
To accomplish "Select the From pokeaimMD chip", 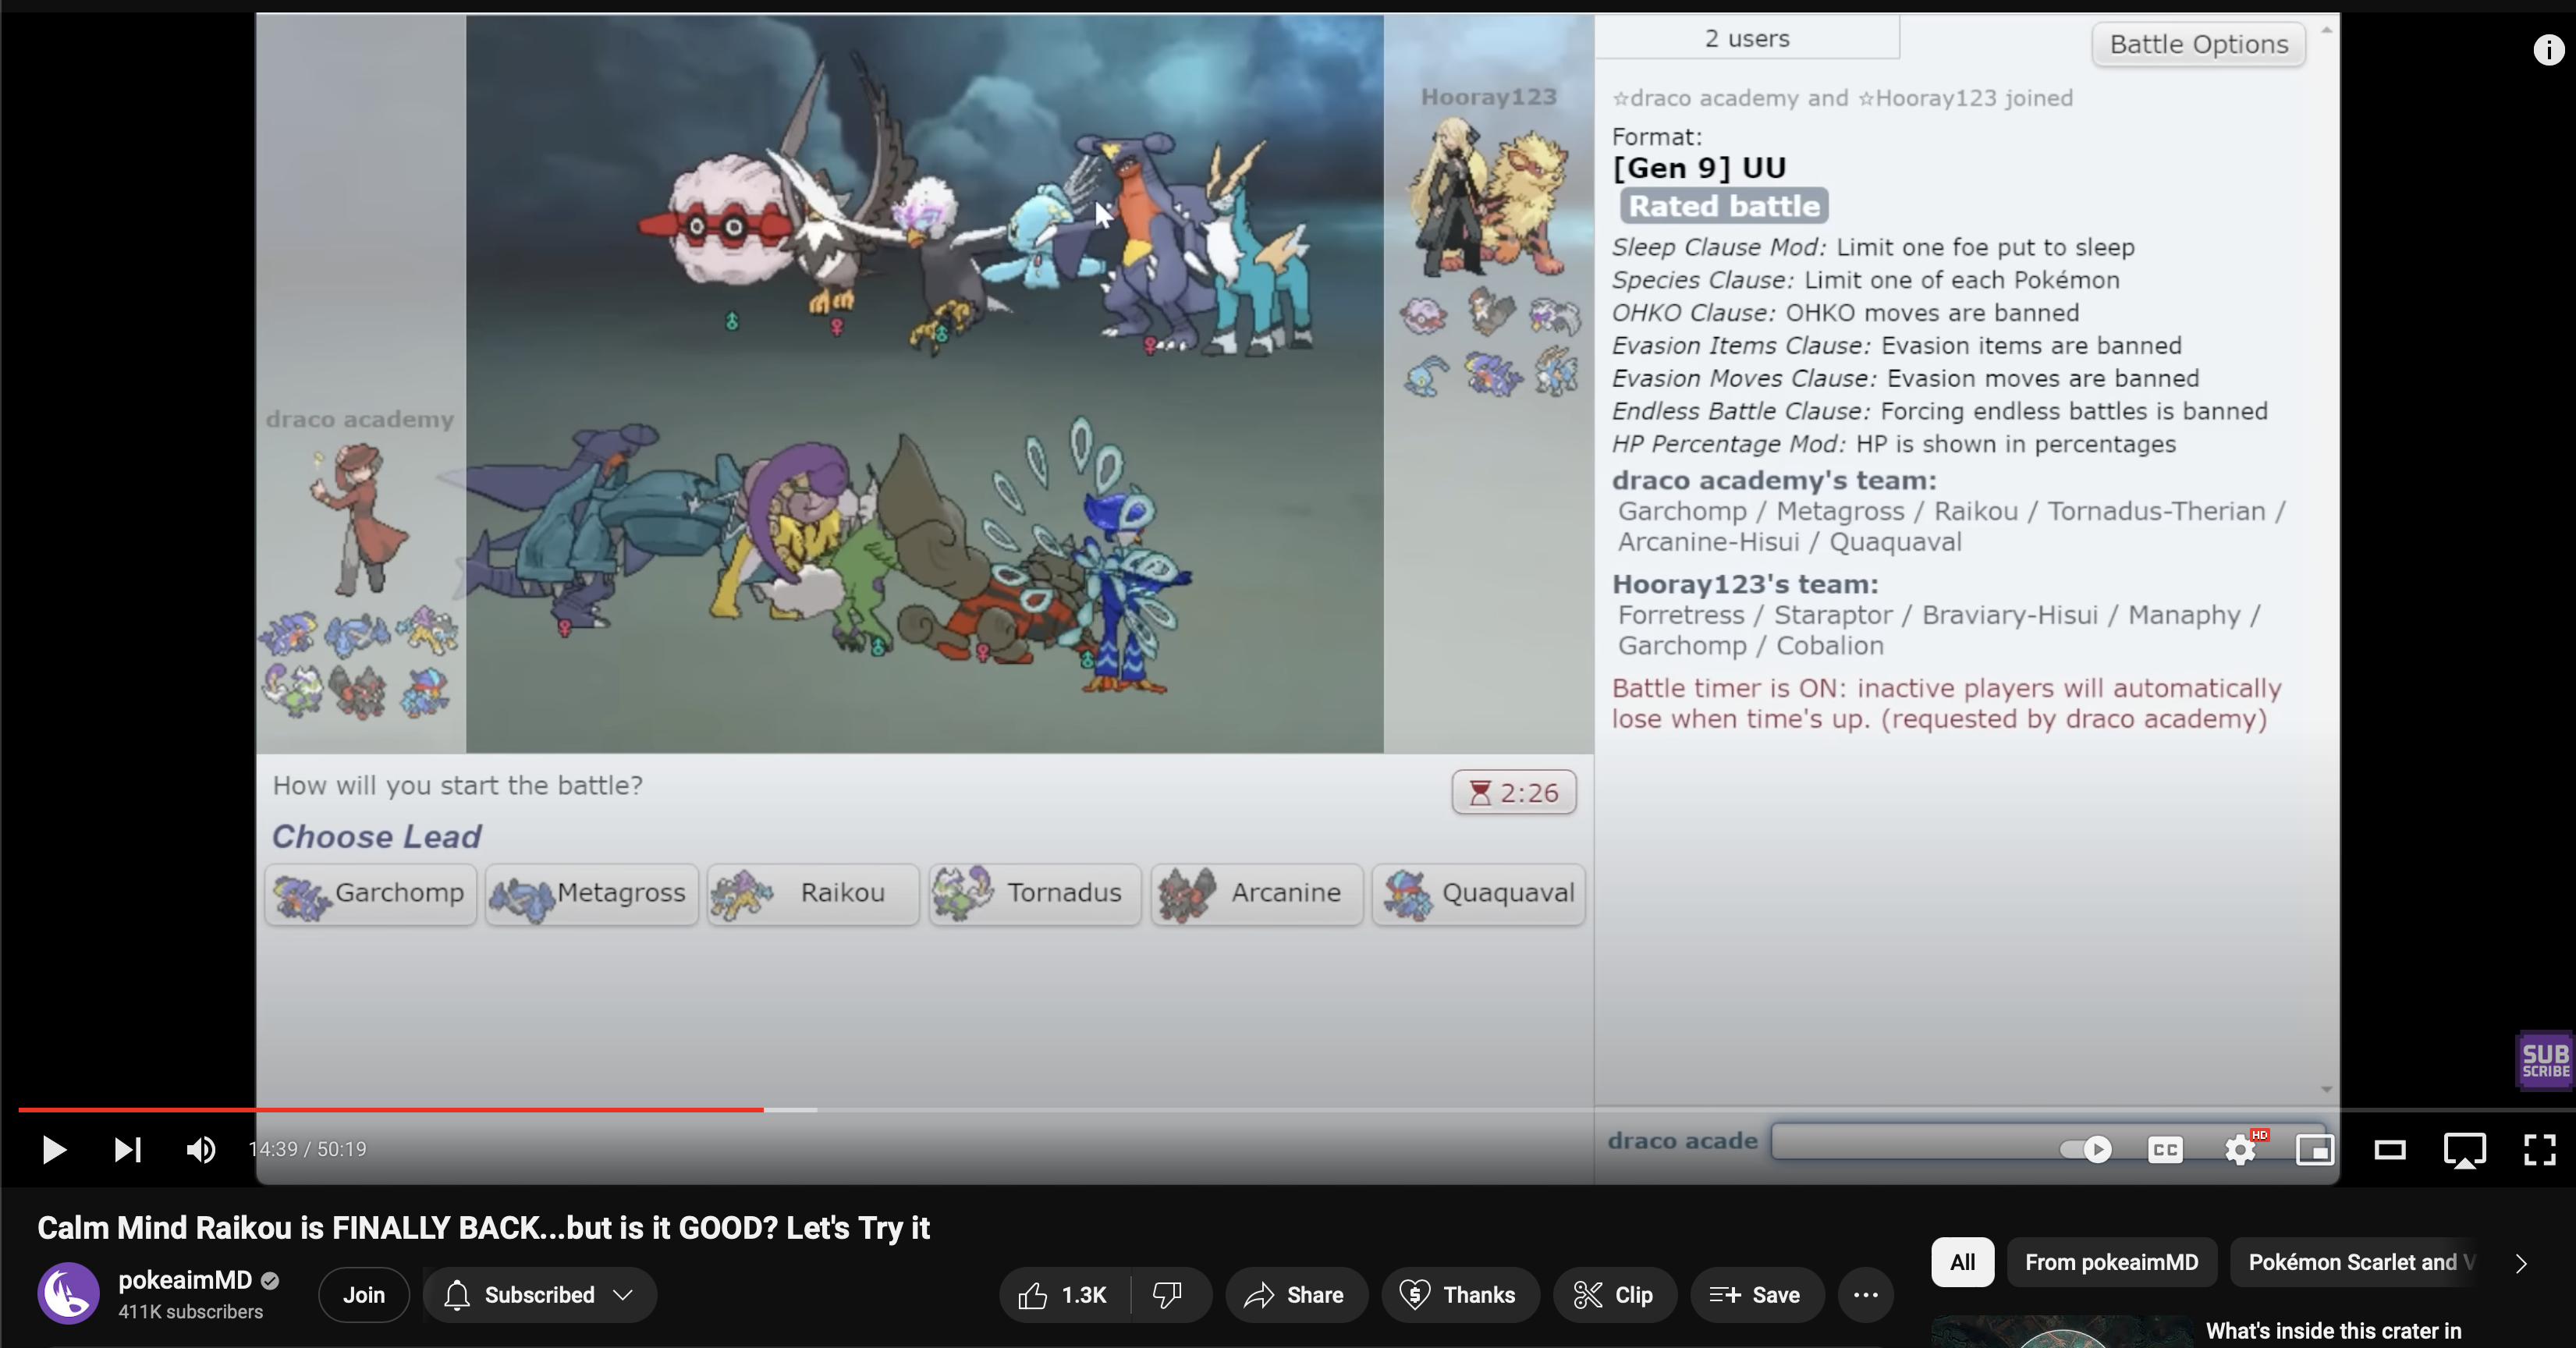I will [x=2111, y=1262].
